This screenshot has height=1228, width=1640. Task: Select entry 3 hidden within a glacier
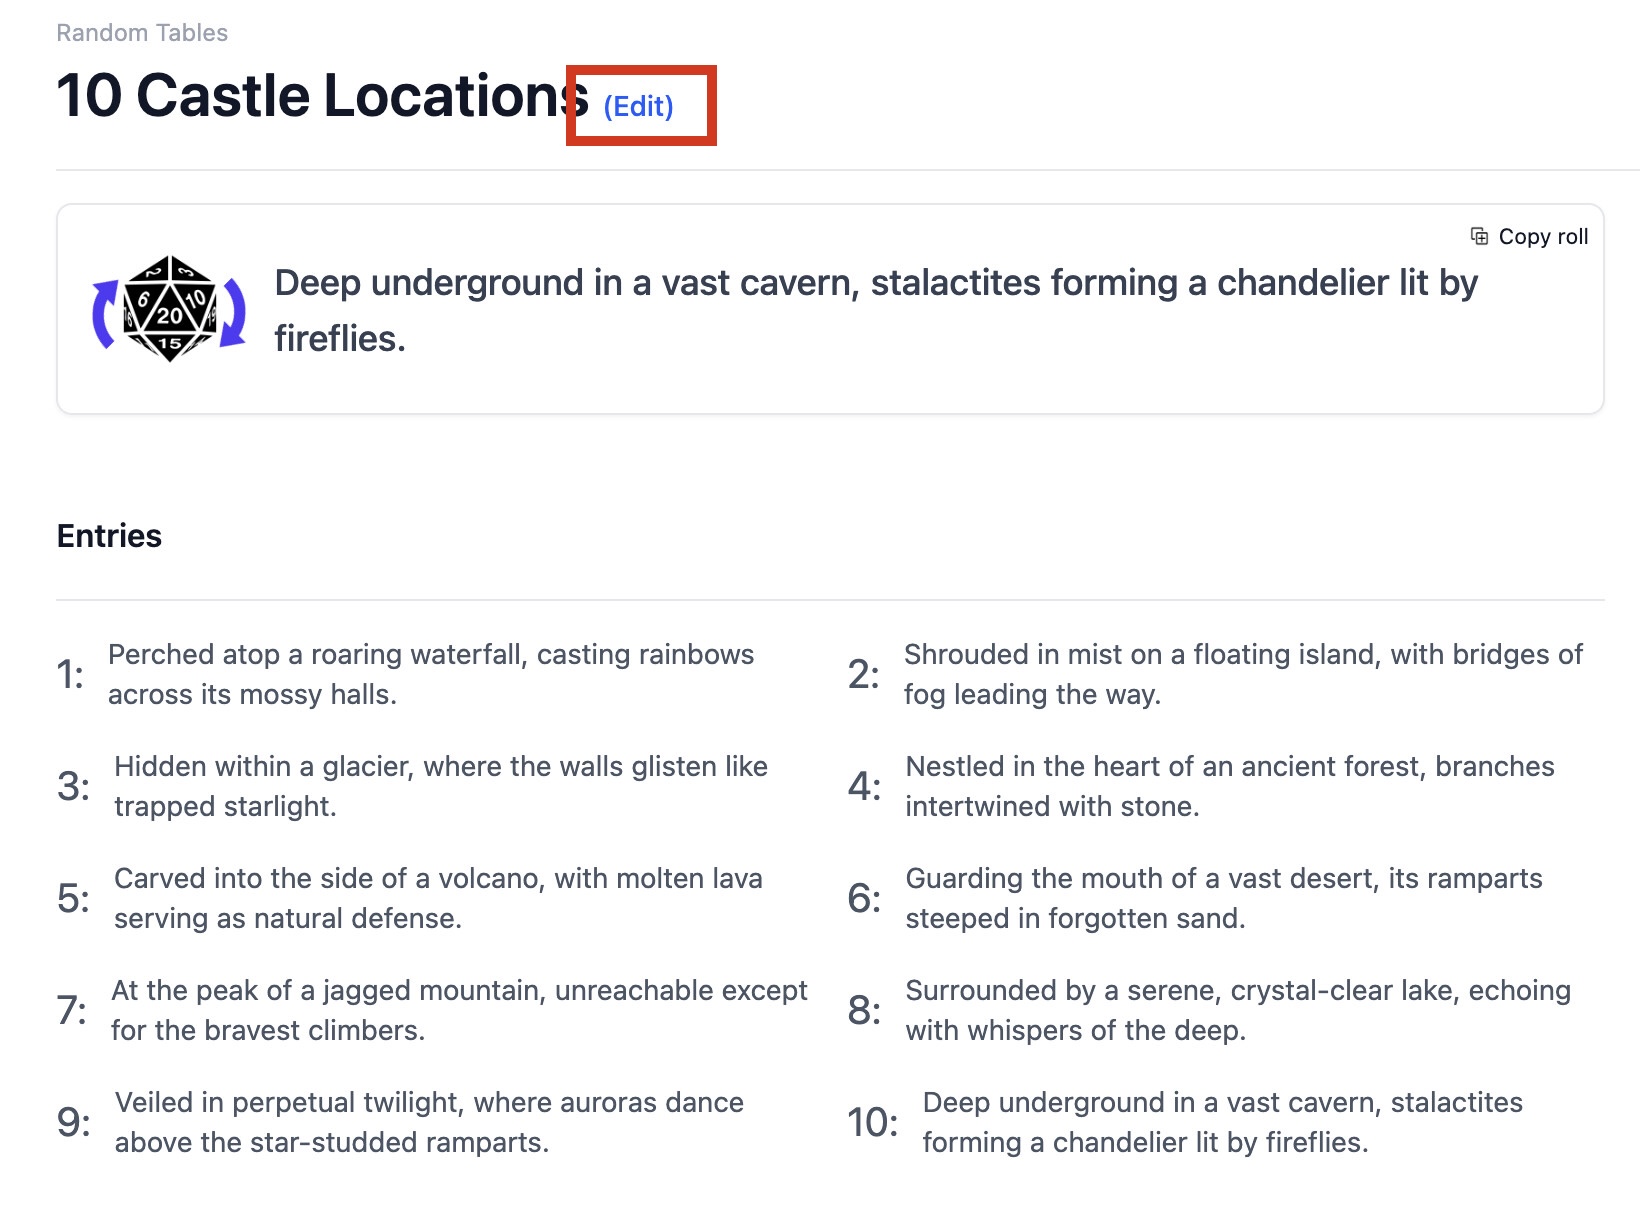point(440,786)
